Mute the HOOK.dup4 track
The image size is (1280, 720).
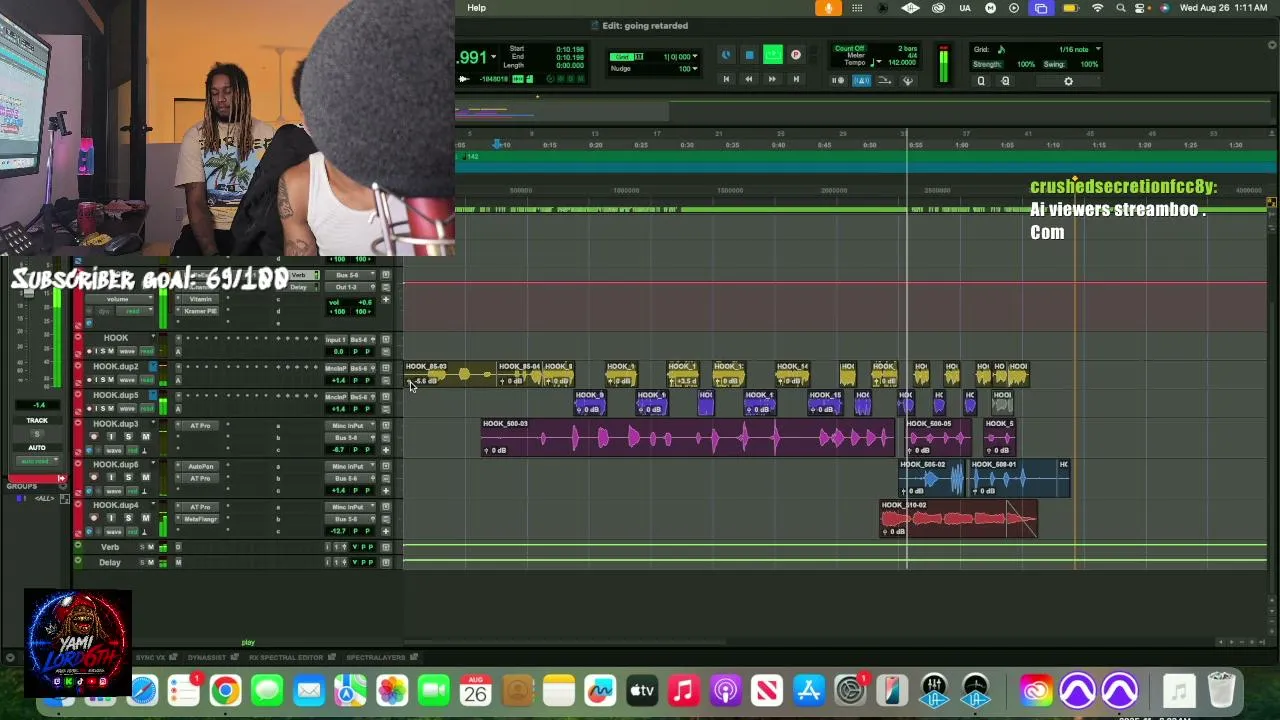[x=145, y=518]
